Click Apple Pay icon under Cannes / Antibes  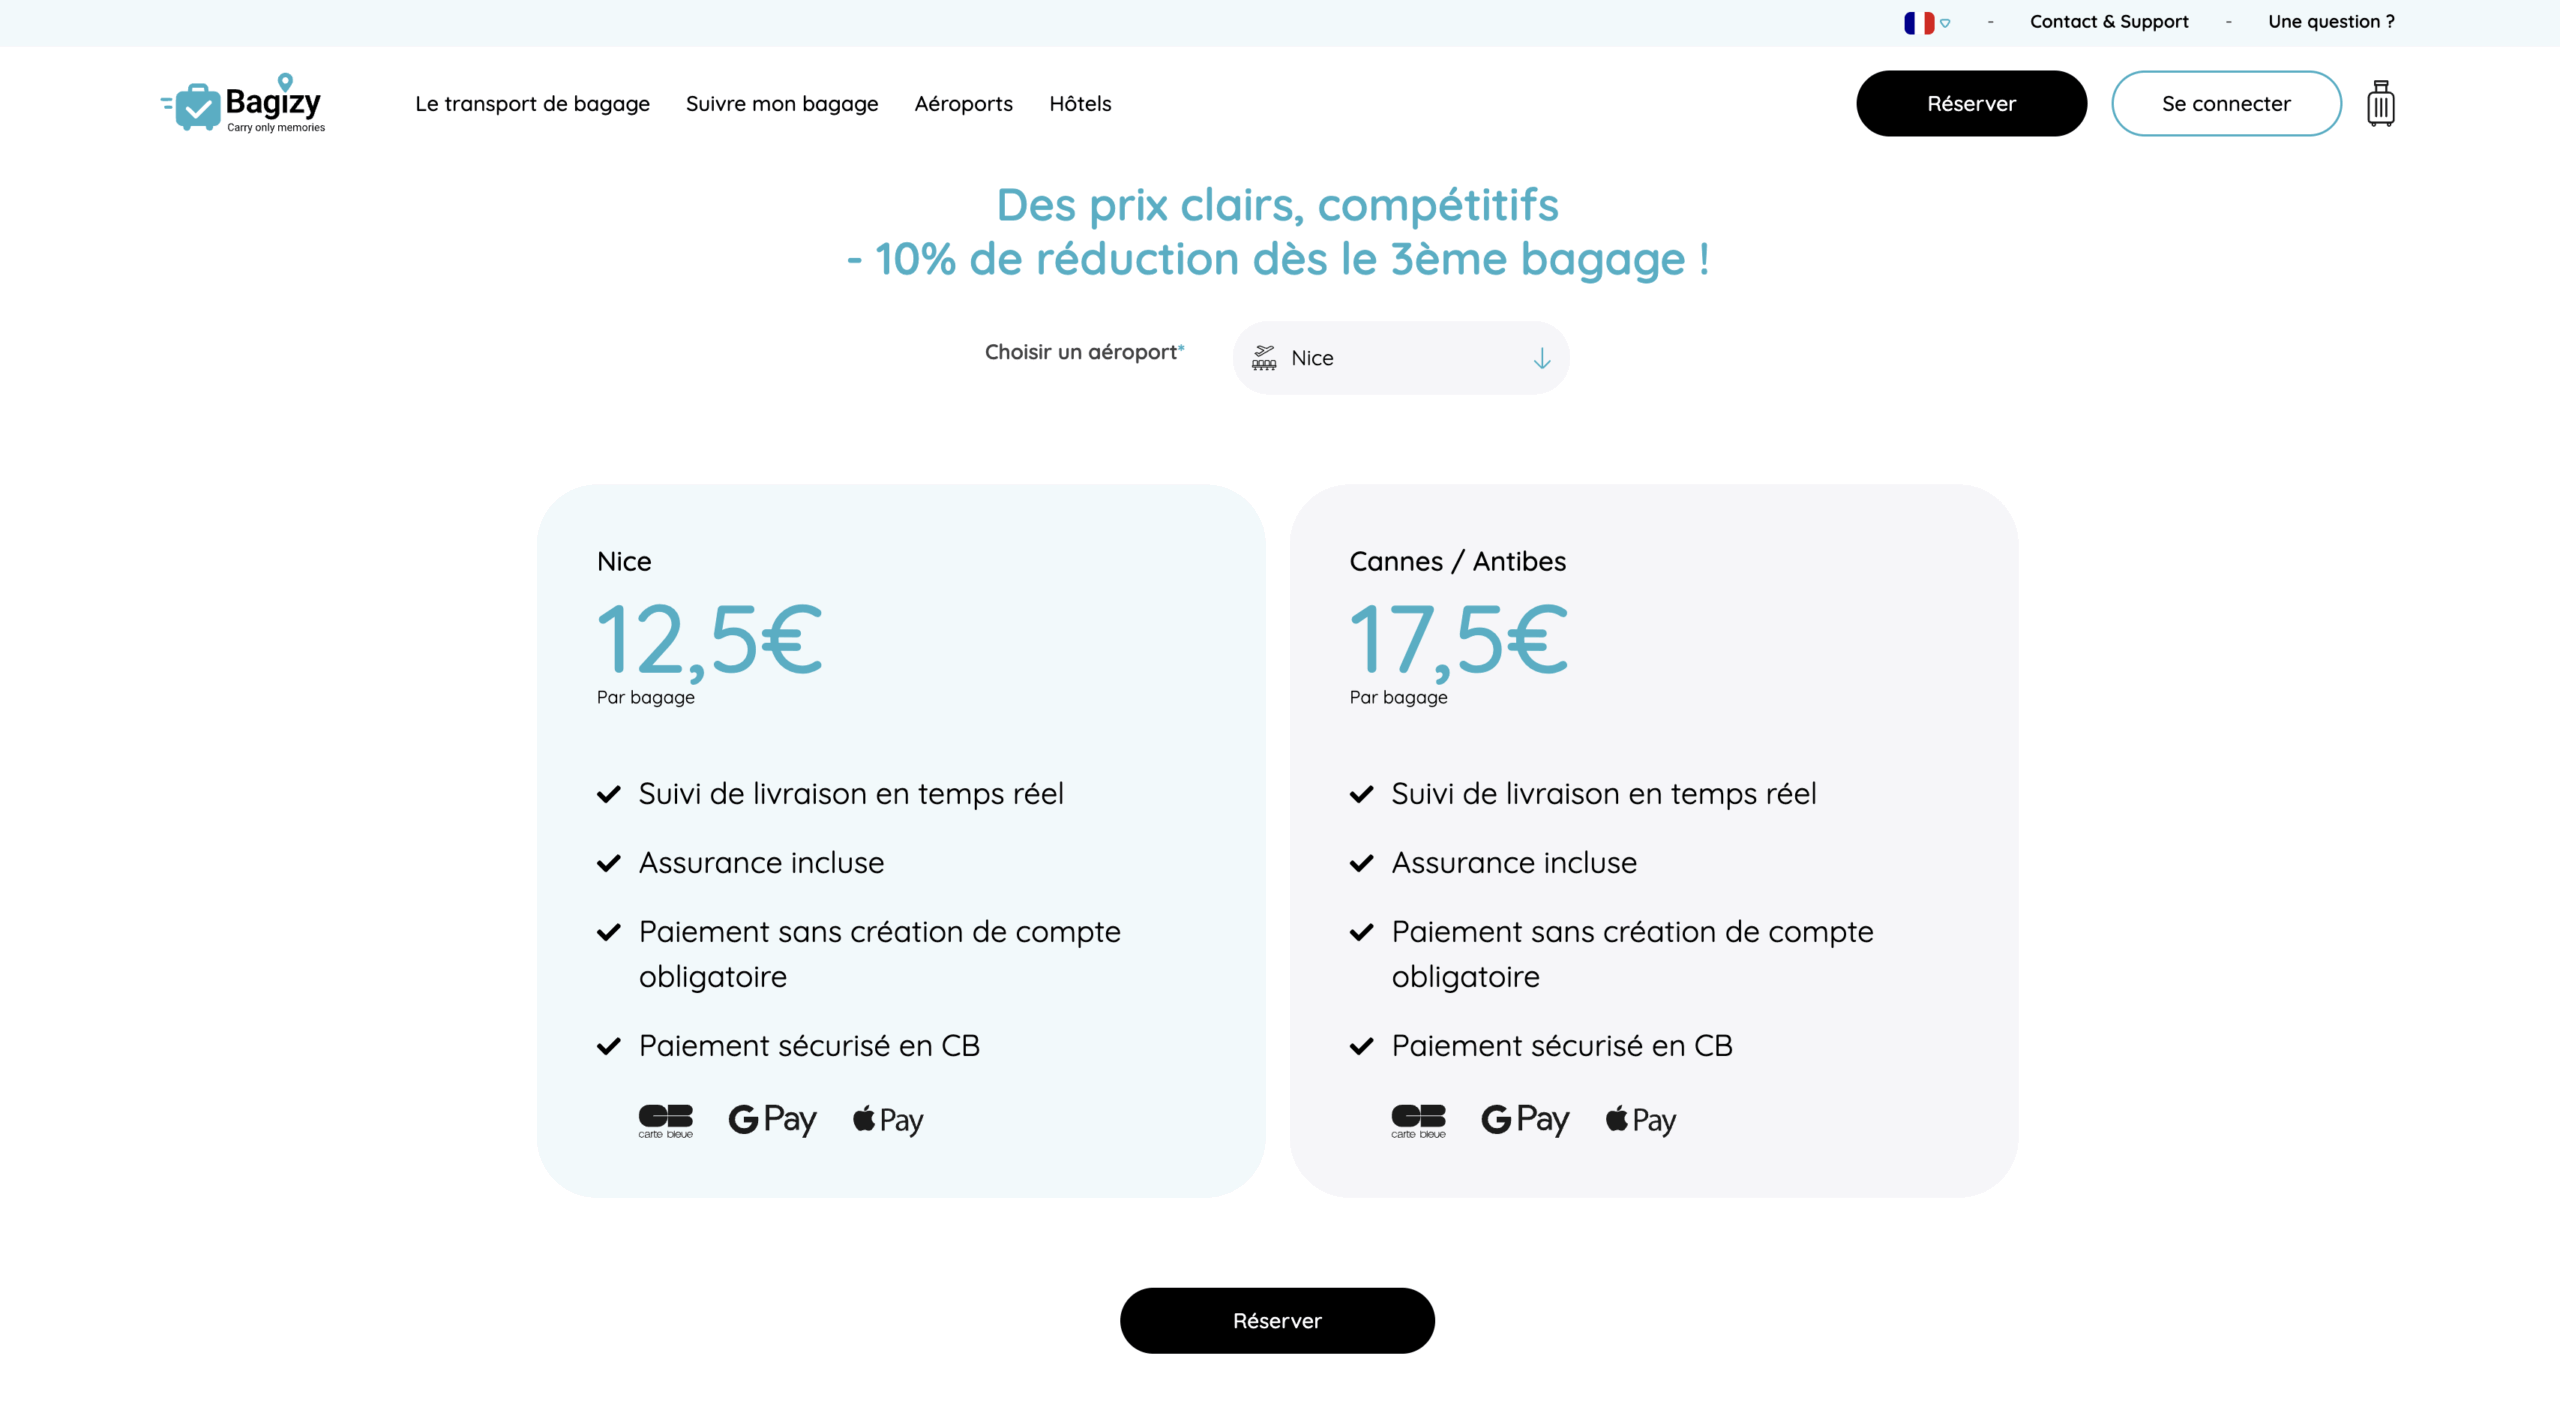[1639, 1120]
